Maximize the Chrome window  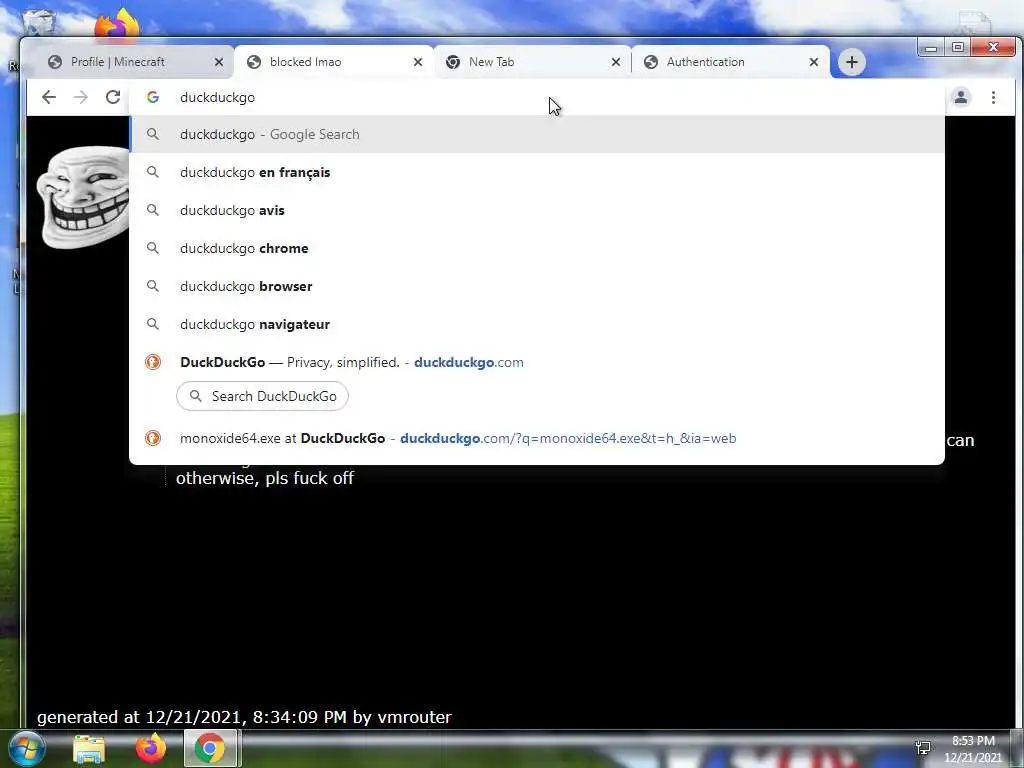(957, 47)
